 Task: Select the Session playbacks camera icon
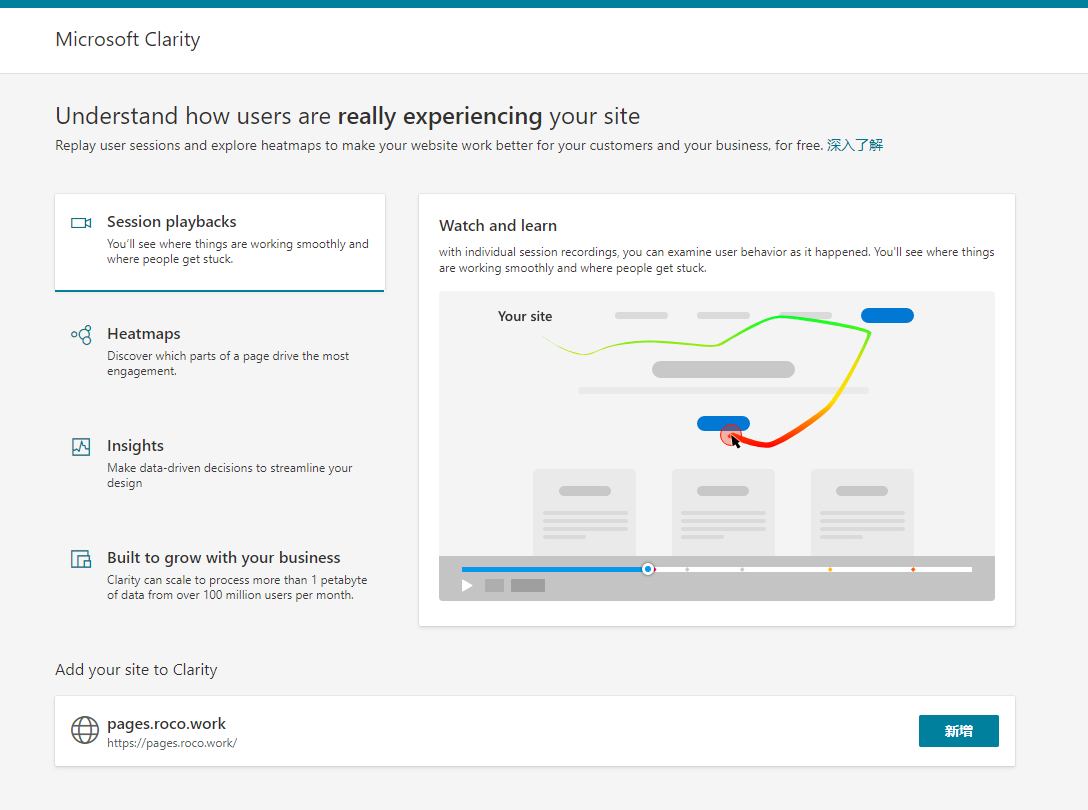81,221
